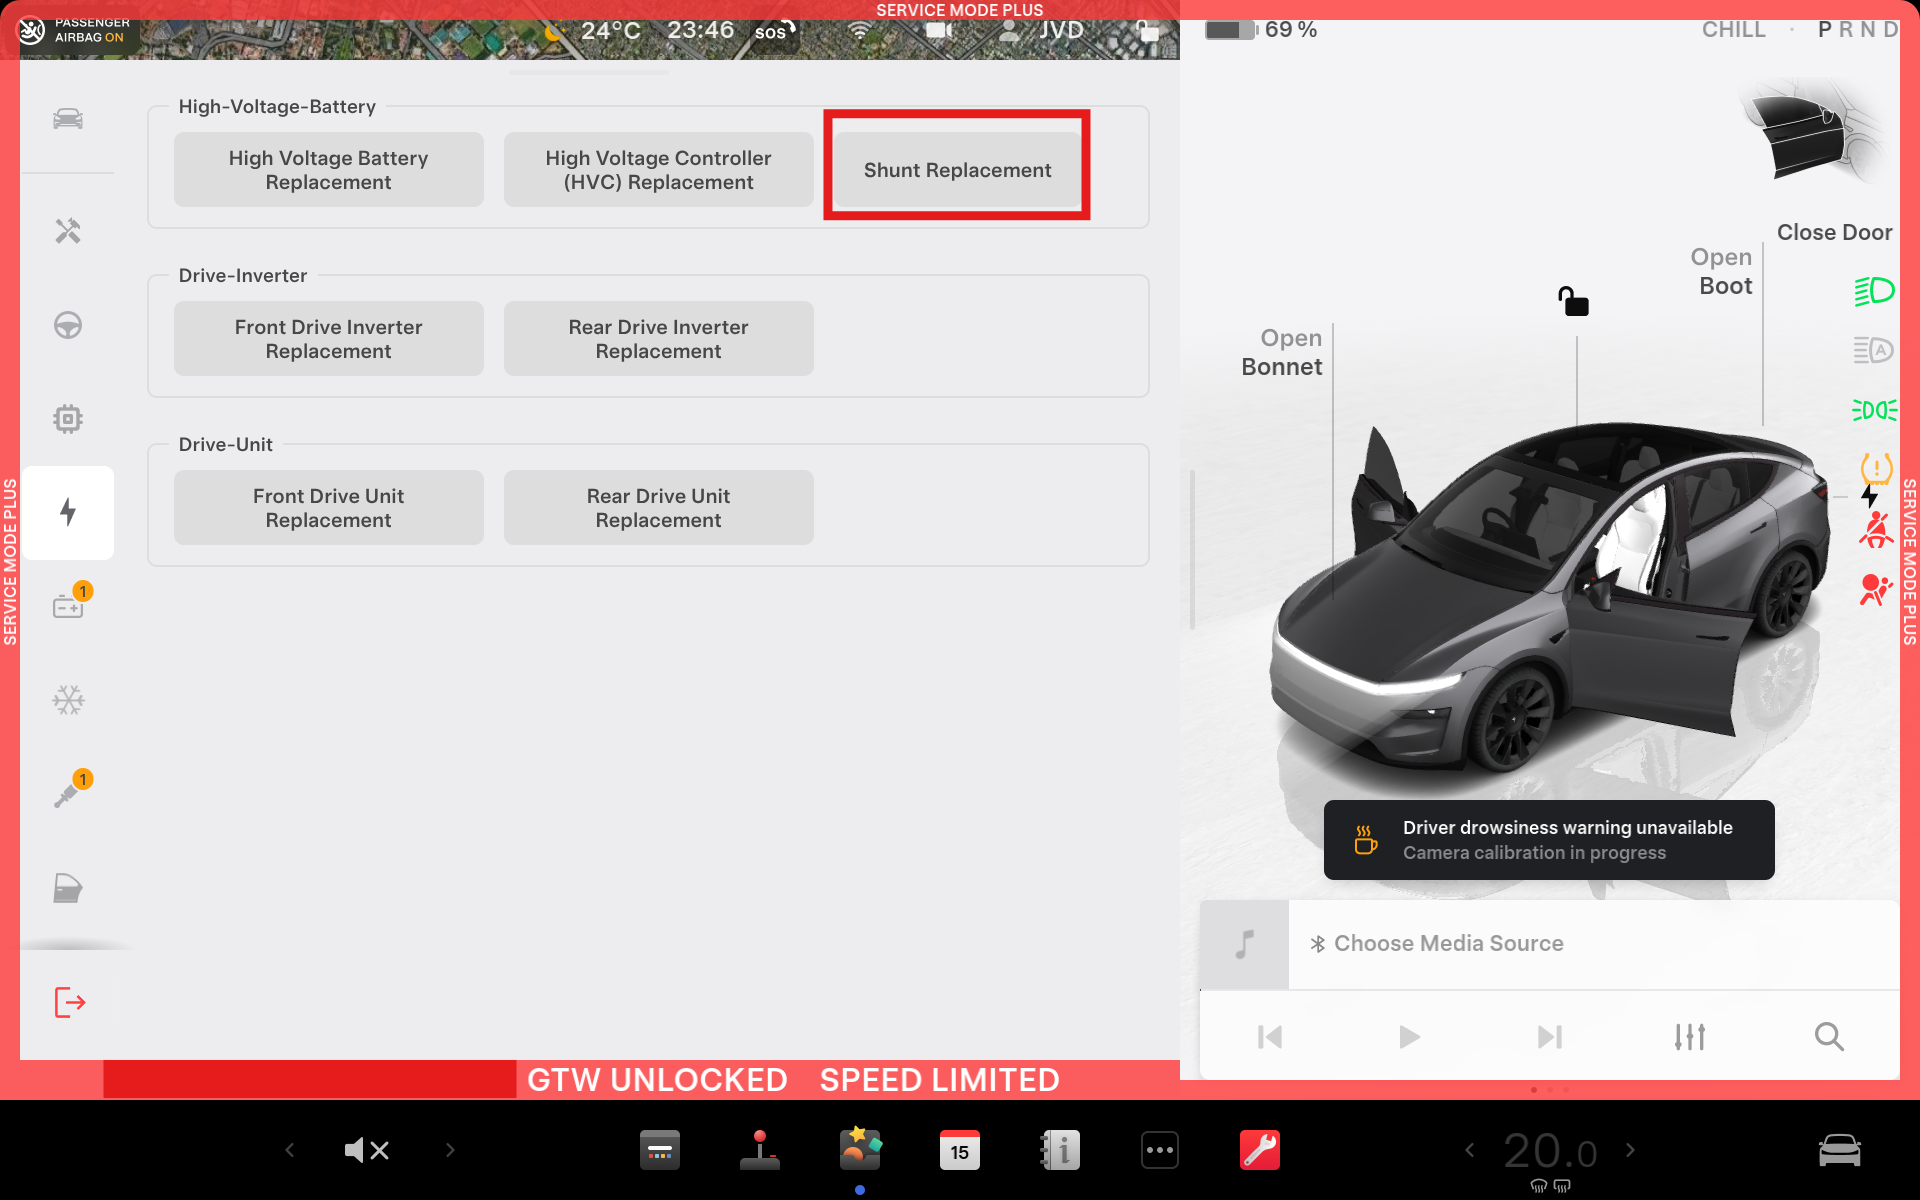Viewport: 1920px width, 1200px height.
Task: Open the red wrench service app
Action: point(1259,1150)
